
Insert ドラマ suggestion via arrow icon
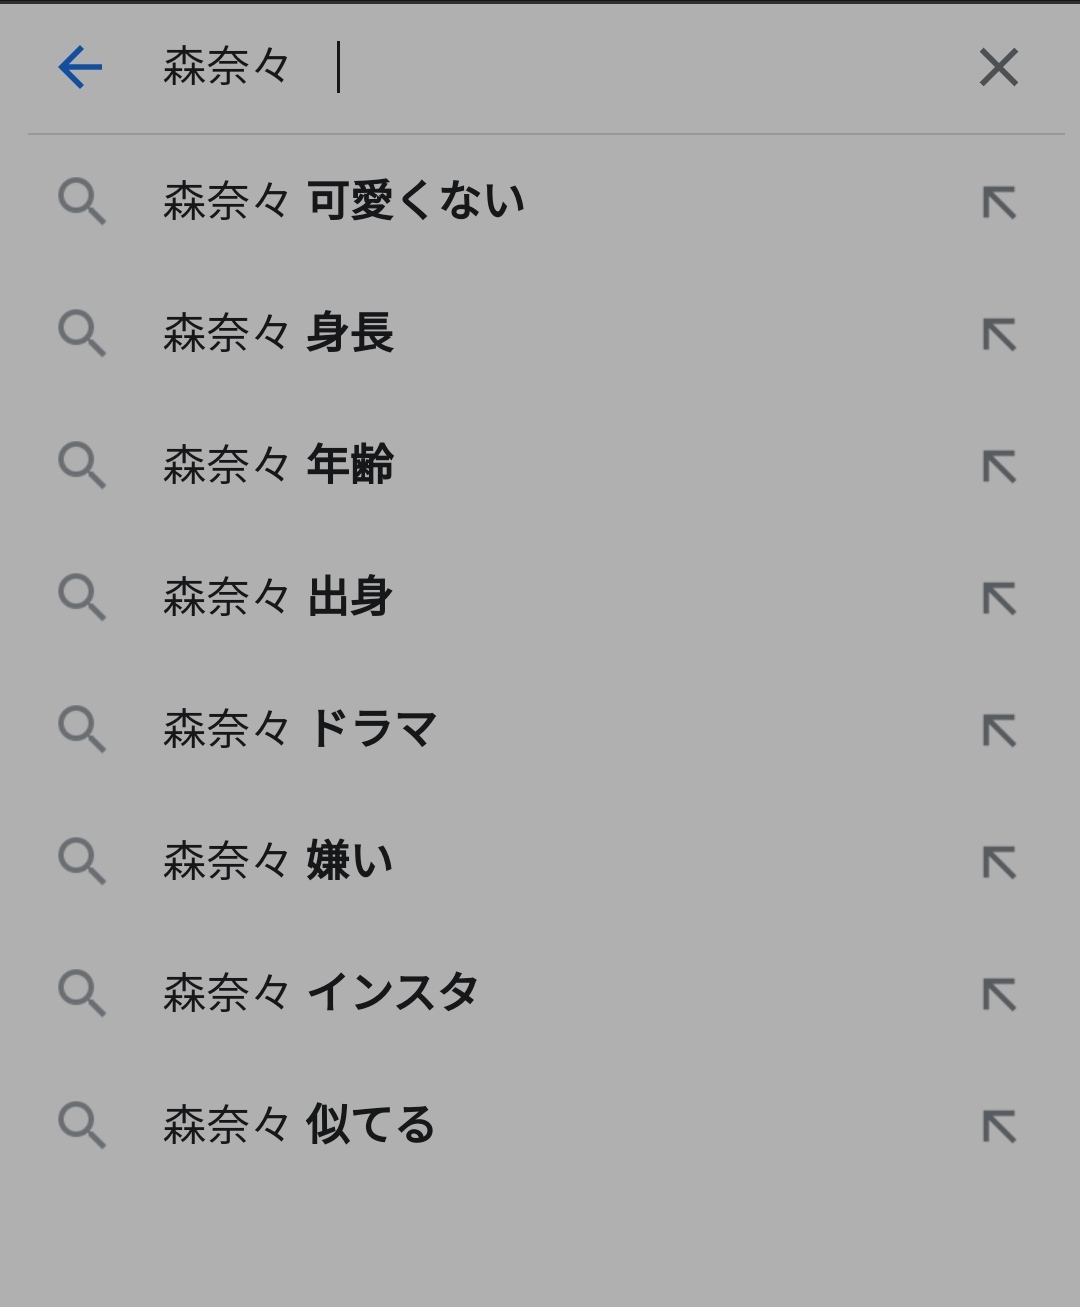tap(999, 730)
